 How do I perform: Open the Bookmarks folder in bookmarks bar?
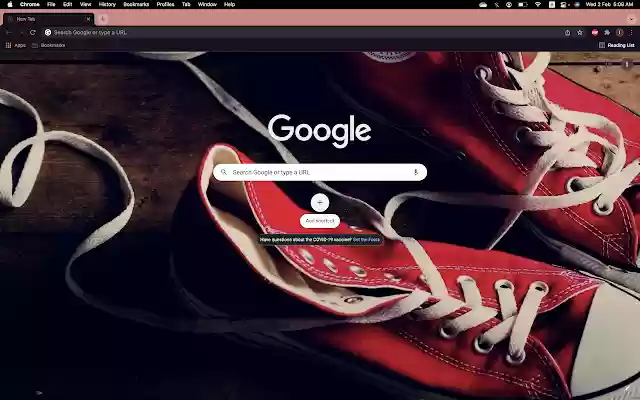pos(49,45)
